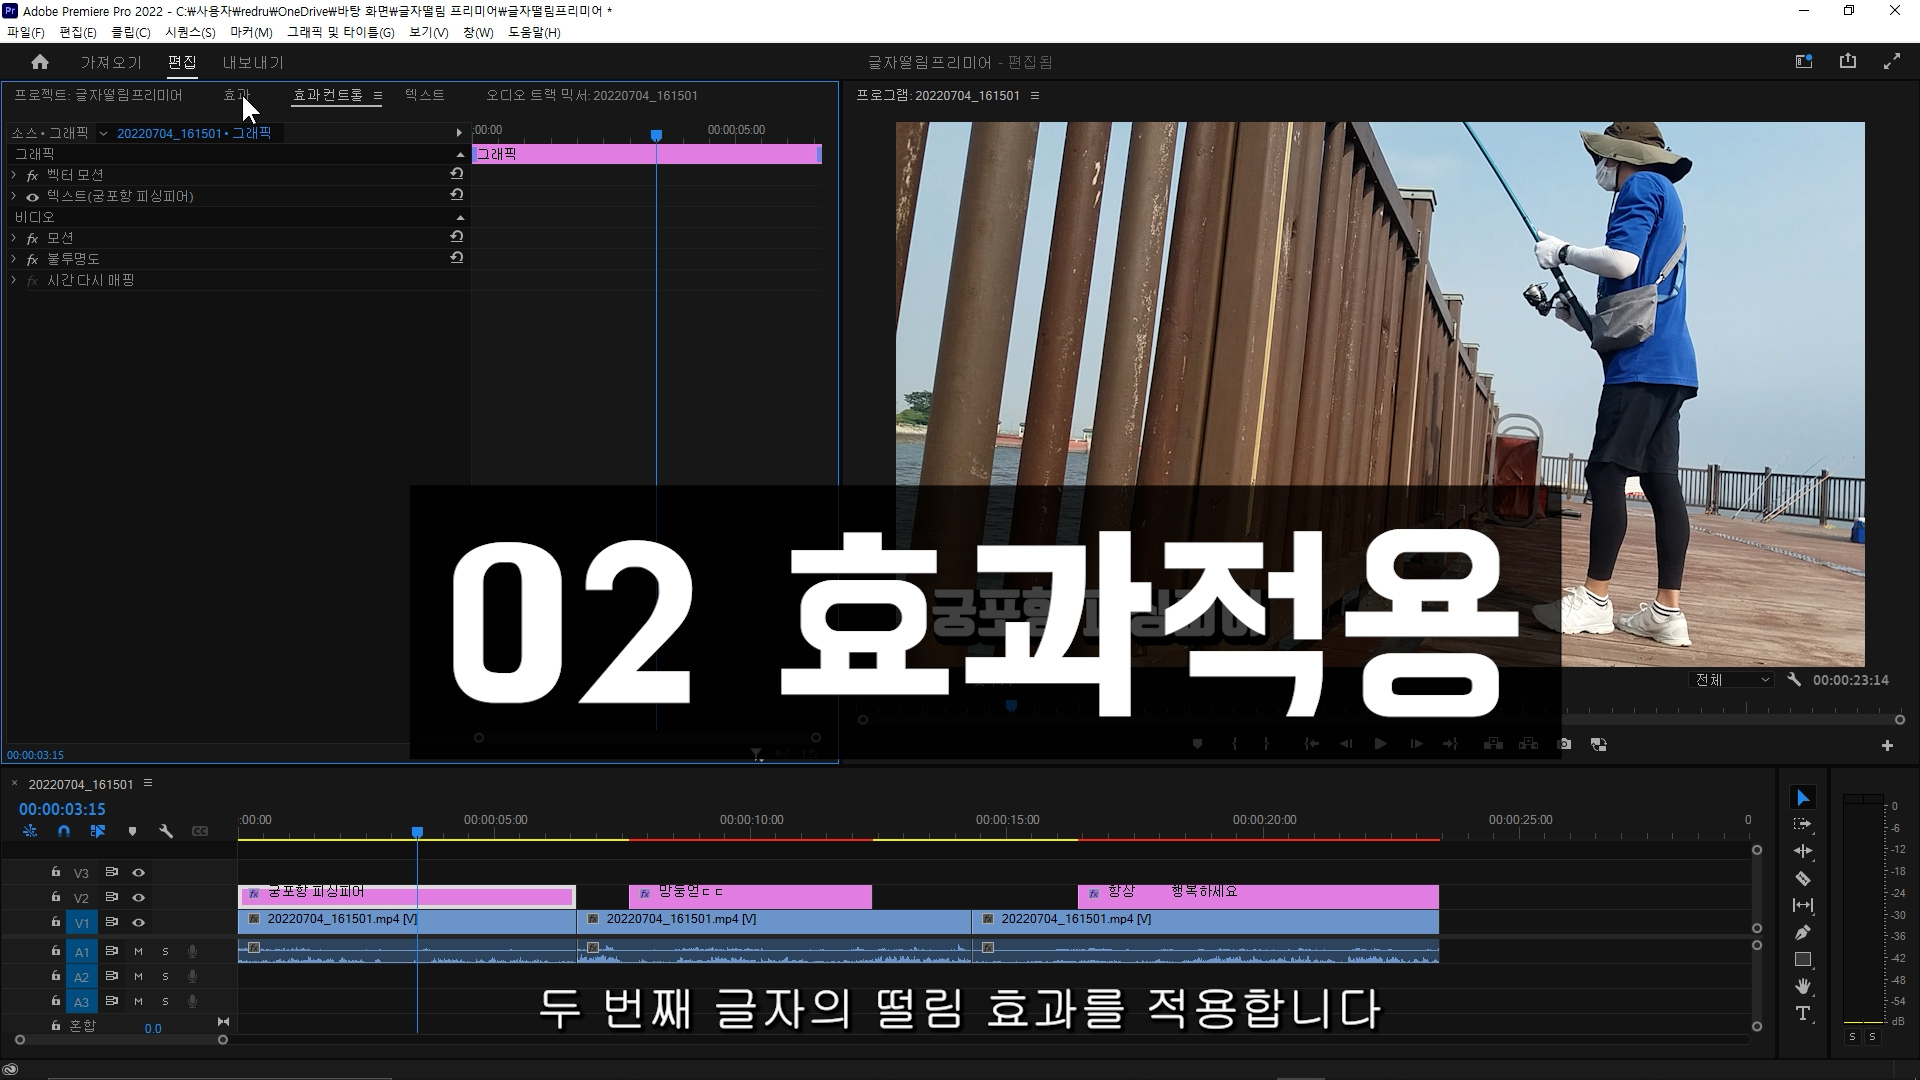Select the Razor tool
This screenshot has width=1920, height=1080.
(1802, 879)
